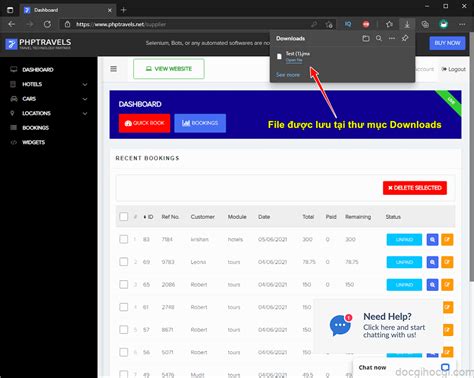Open password key icon in address bar
The height and width of the screenshot is (378, 474).
(x=314, y=24)
